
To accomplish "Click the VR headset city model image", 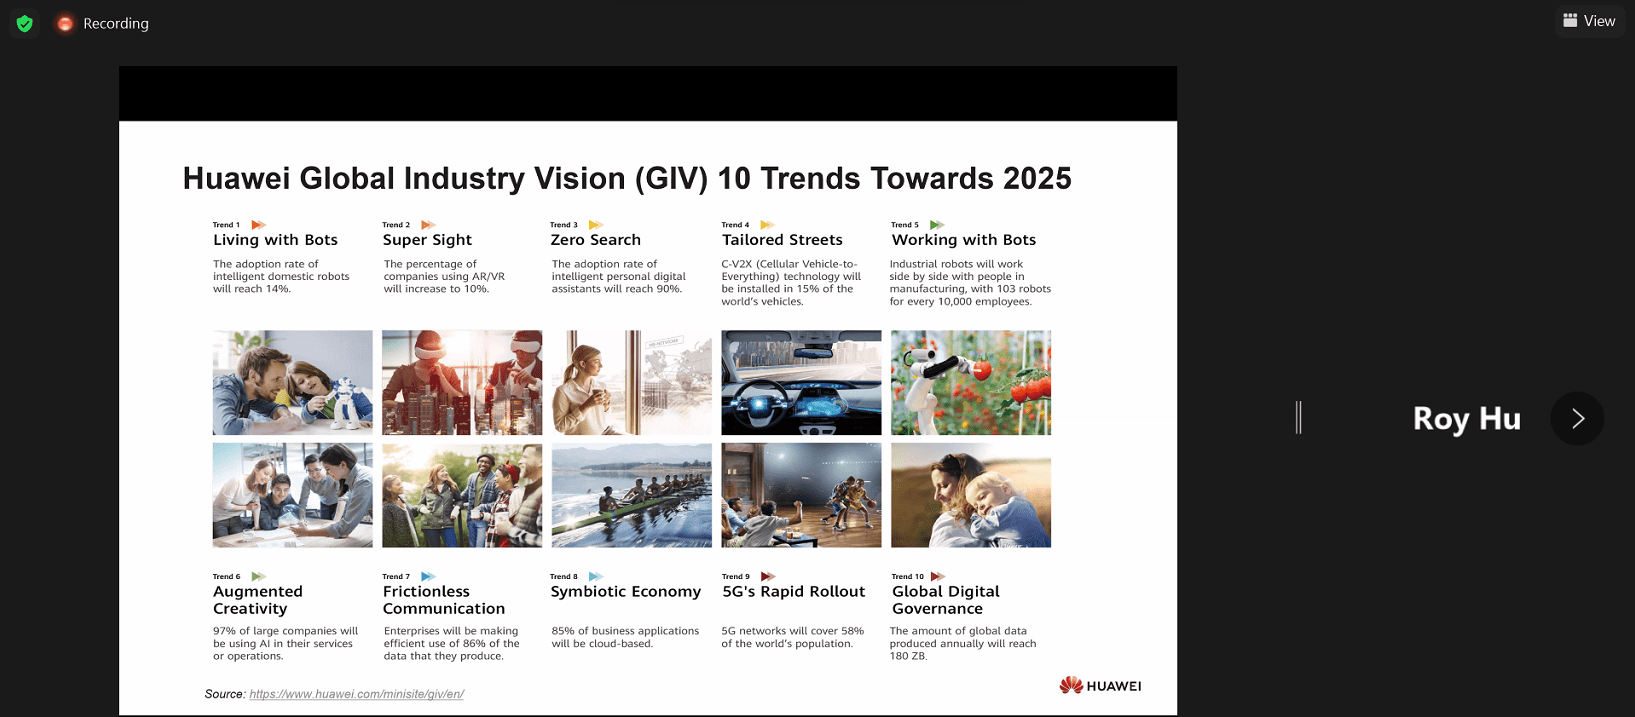I will [x=462, y=383].
